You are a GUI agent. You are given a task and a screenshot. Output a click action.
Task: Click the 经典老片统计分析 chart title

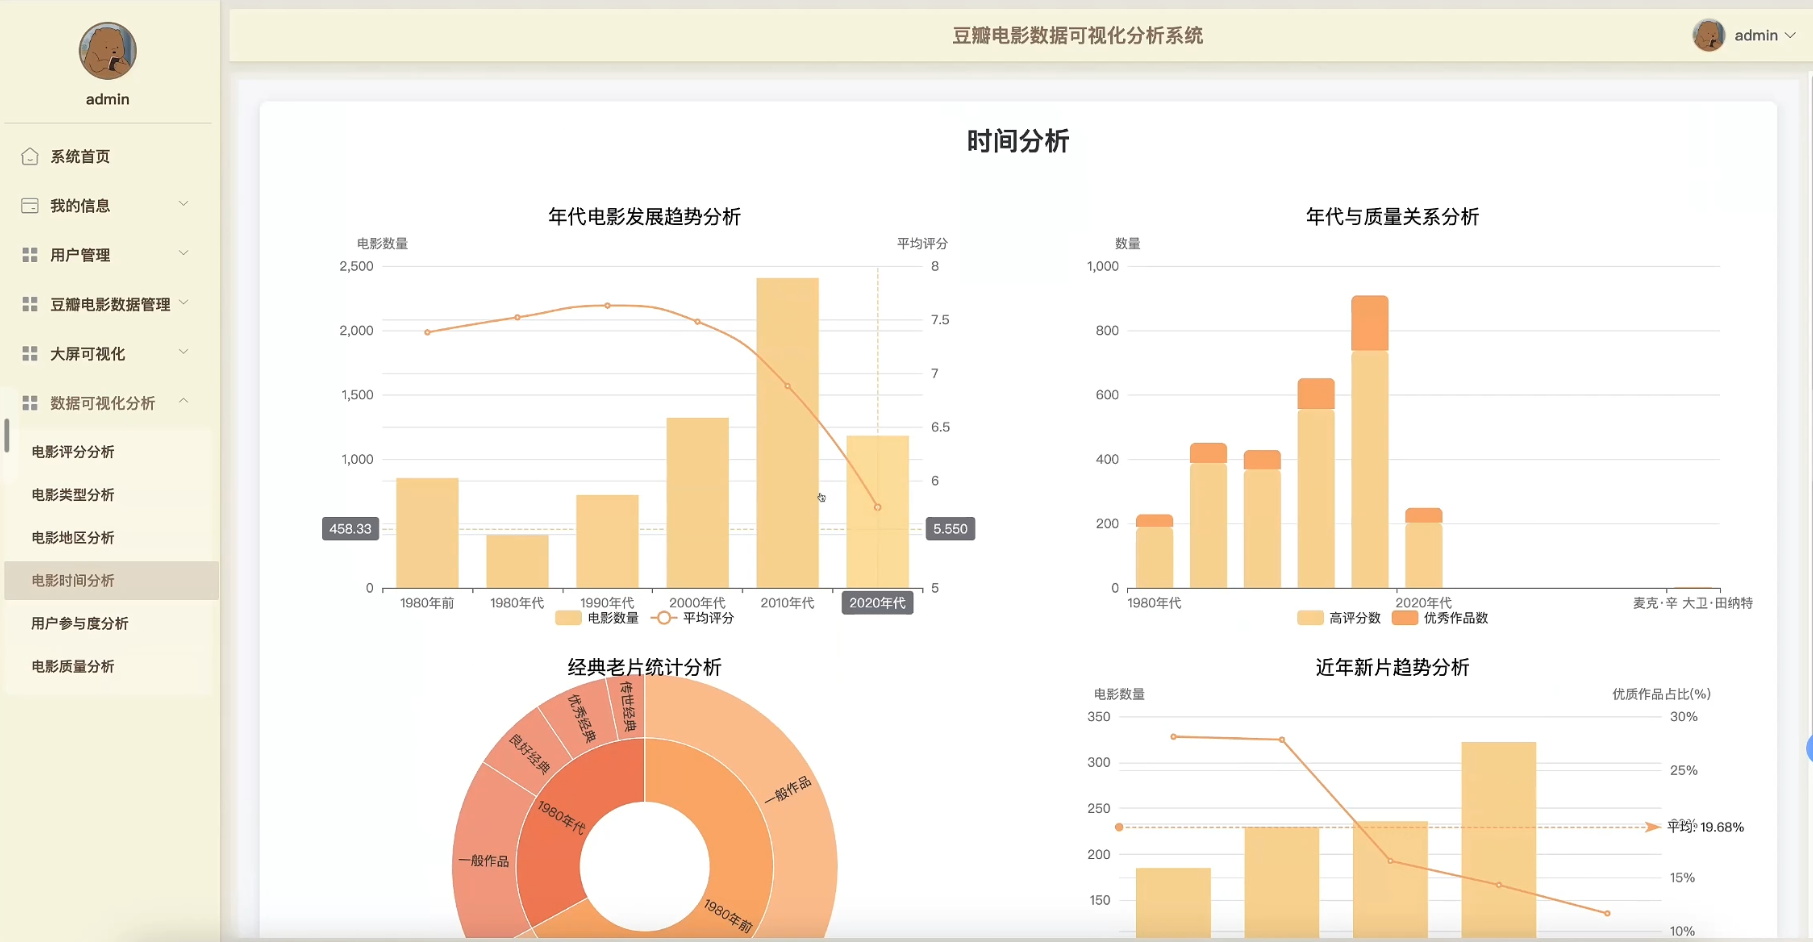(x=644, y=667)
